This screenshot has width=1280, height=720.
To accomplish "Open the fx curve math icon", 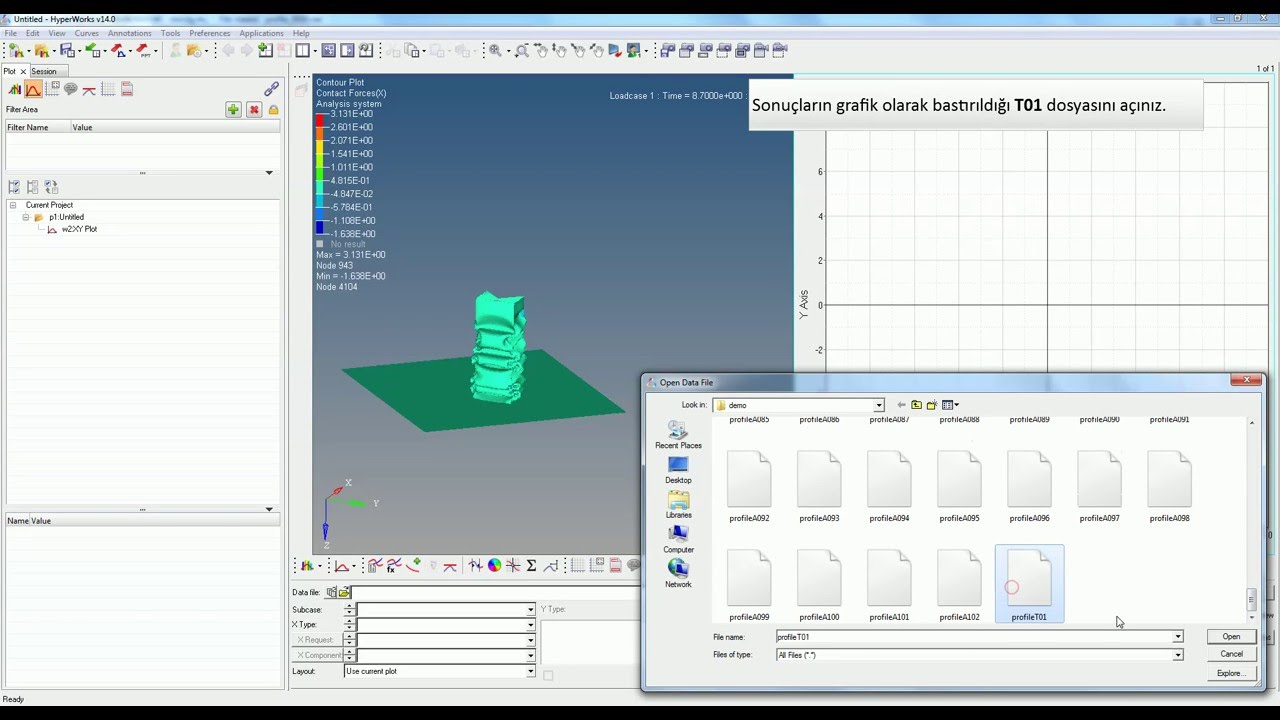I will click(x=394, y=566).
